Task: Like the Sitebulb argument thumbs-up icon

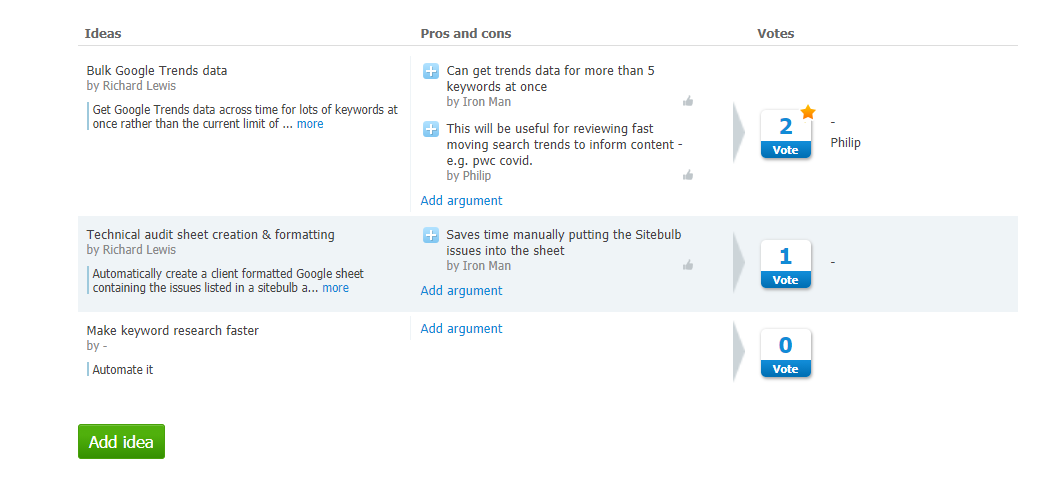Action: point(688,265)
